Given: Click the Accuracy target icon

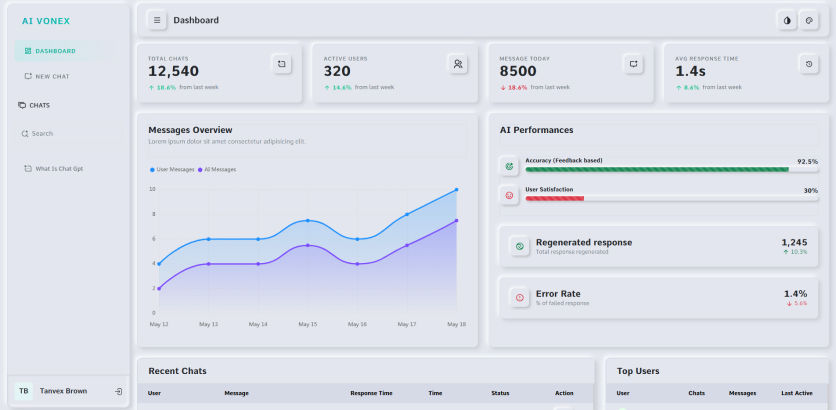Looking at the screenshot, I should [x=509, y=166].
